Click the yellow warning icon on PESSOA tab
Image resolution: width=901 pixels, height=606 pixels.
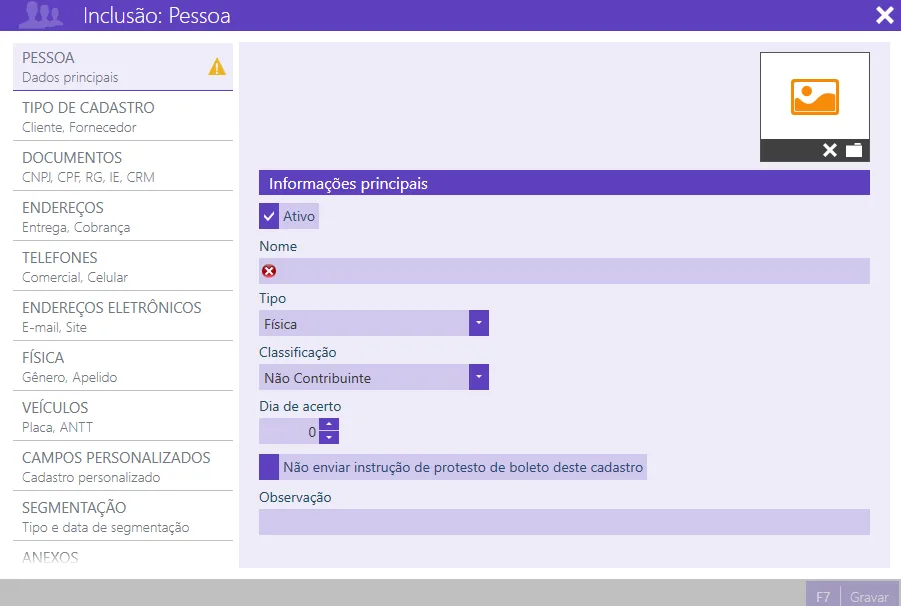click(217, 67)
